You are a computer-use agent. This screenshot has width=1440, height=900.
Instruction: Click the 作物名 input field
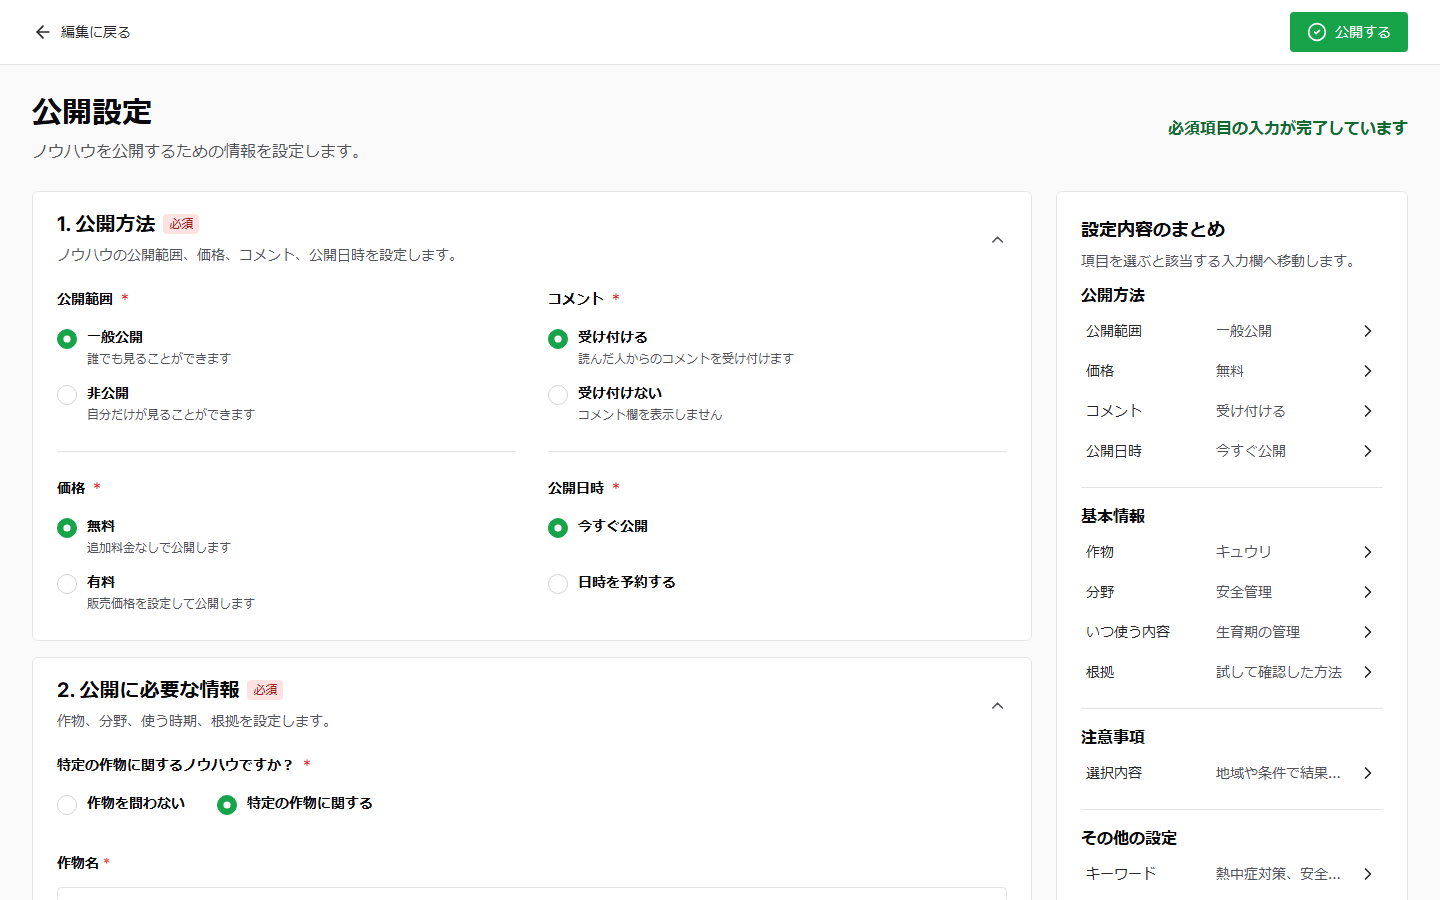pyautogui.click(x=532, y=893)
